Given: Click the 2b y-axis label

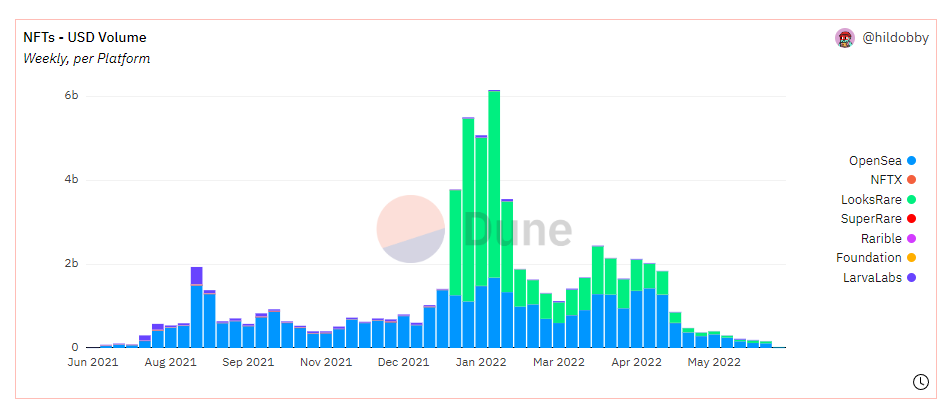Looking at the screenshot, I should (x=72, y=264).
